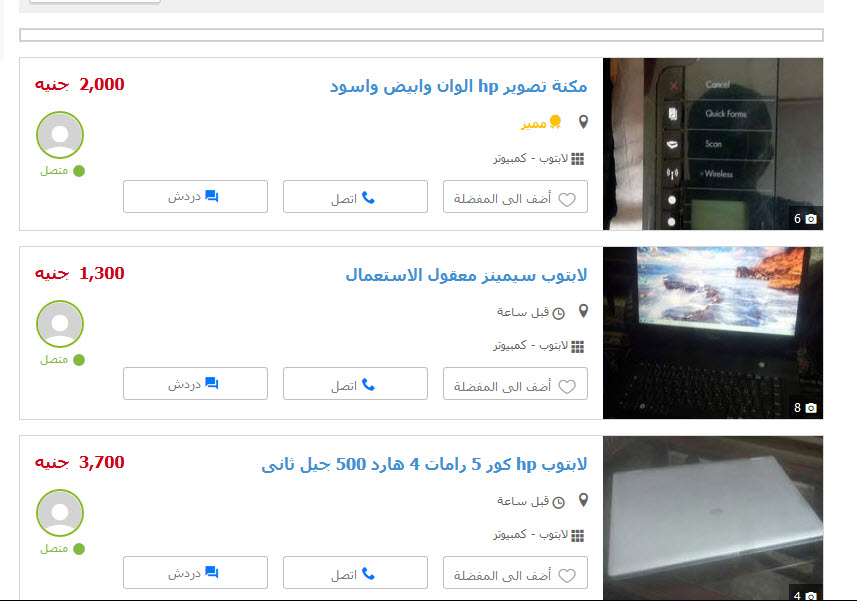This screenshot has width=857, height=601.
Task: Click the category grid icon on the photocopier listing
Action: pyautogui.click(x=578, y=159)
